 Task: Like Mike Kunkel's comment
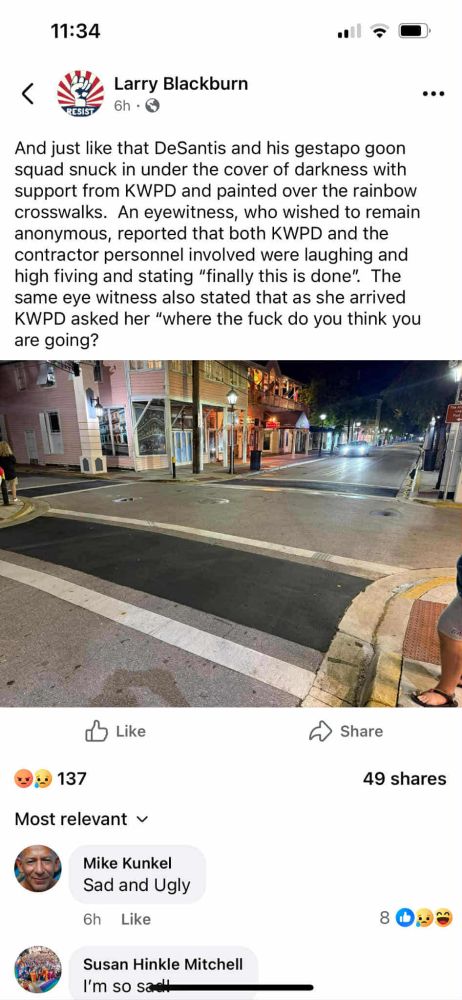tap(136, 919)
